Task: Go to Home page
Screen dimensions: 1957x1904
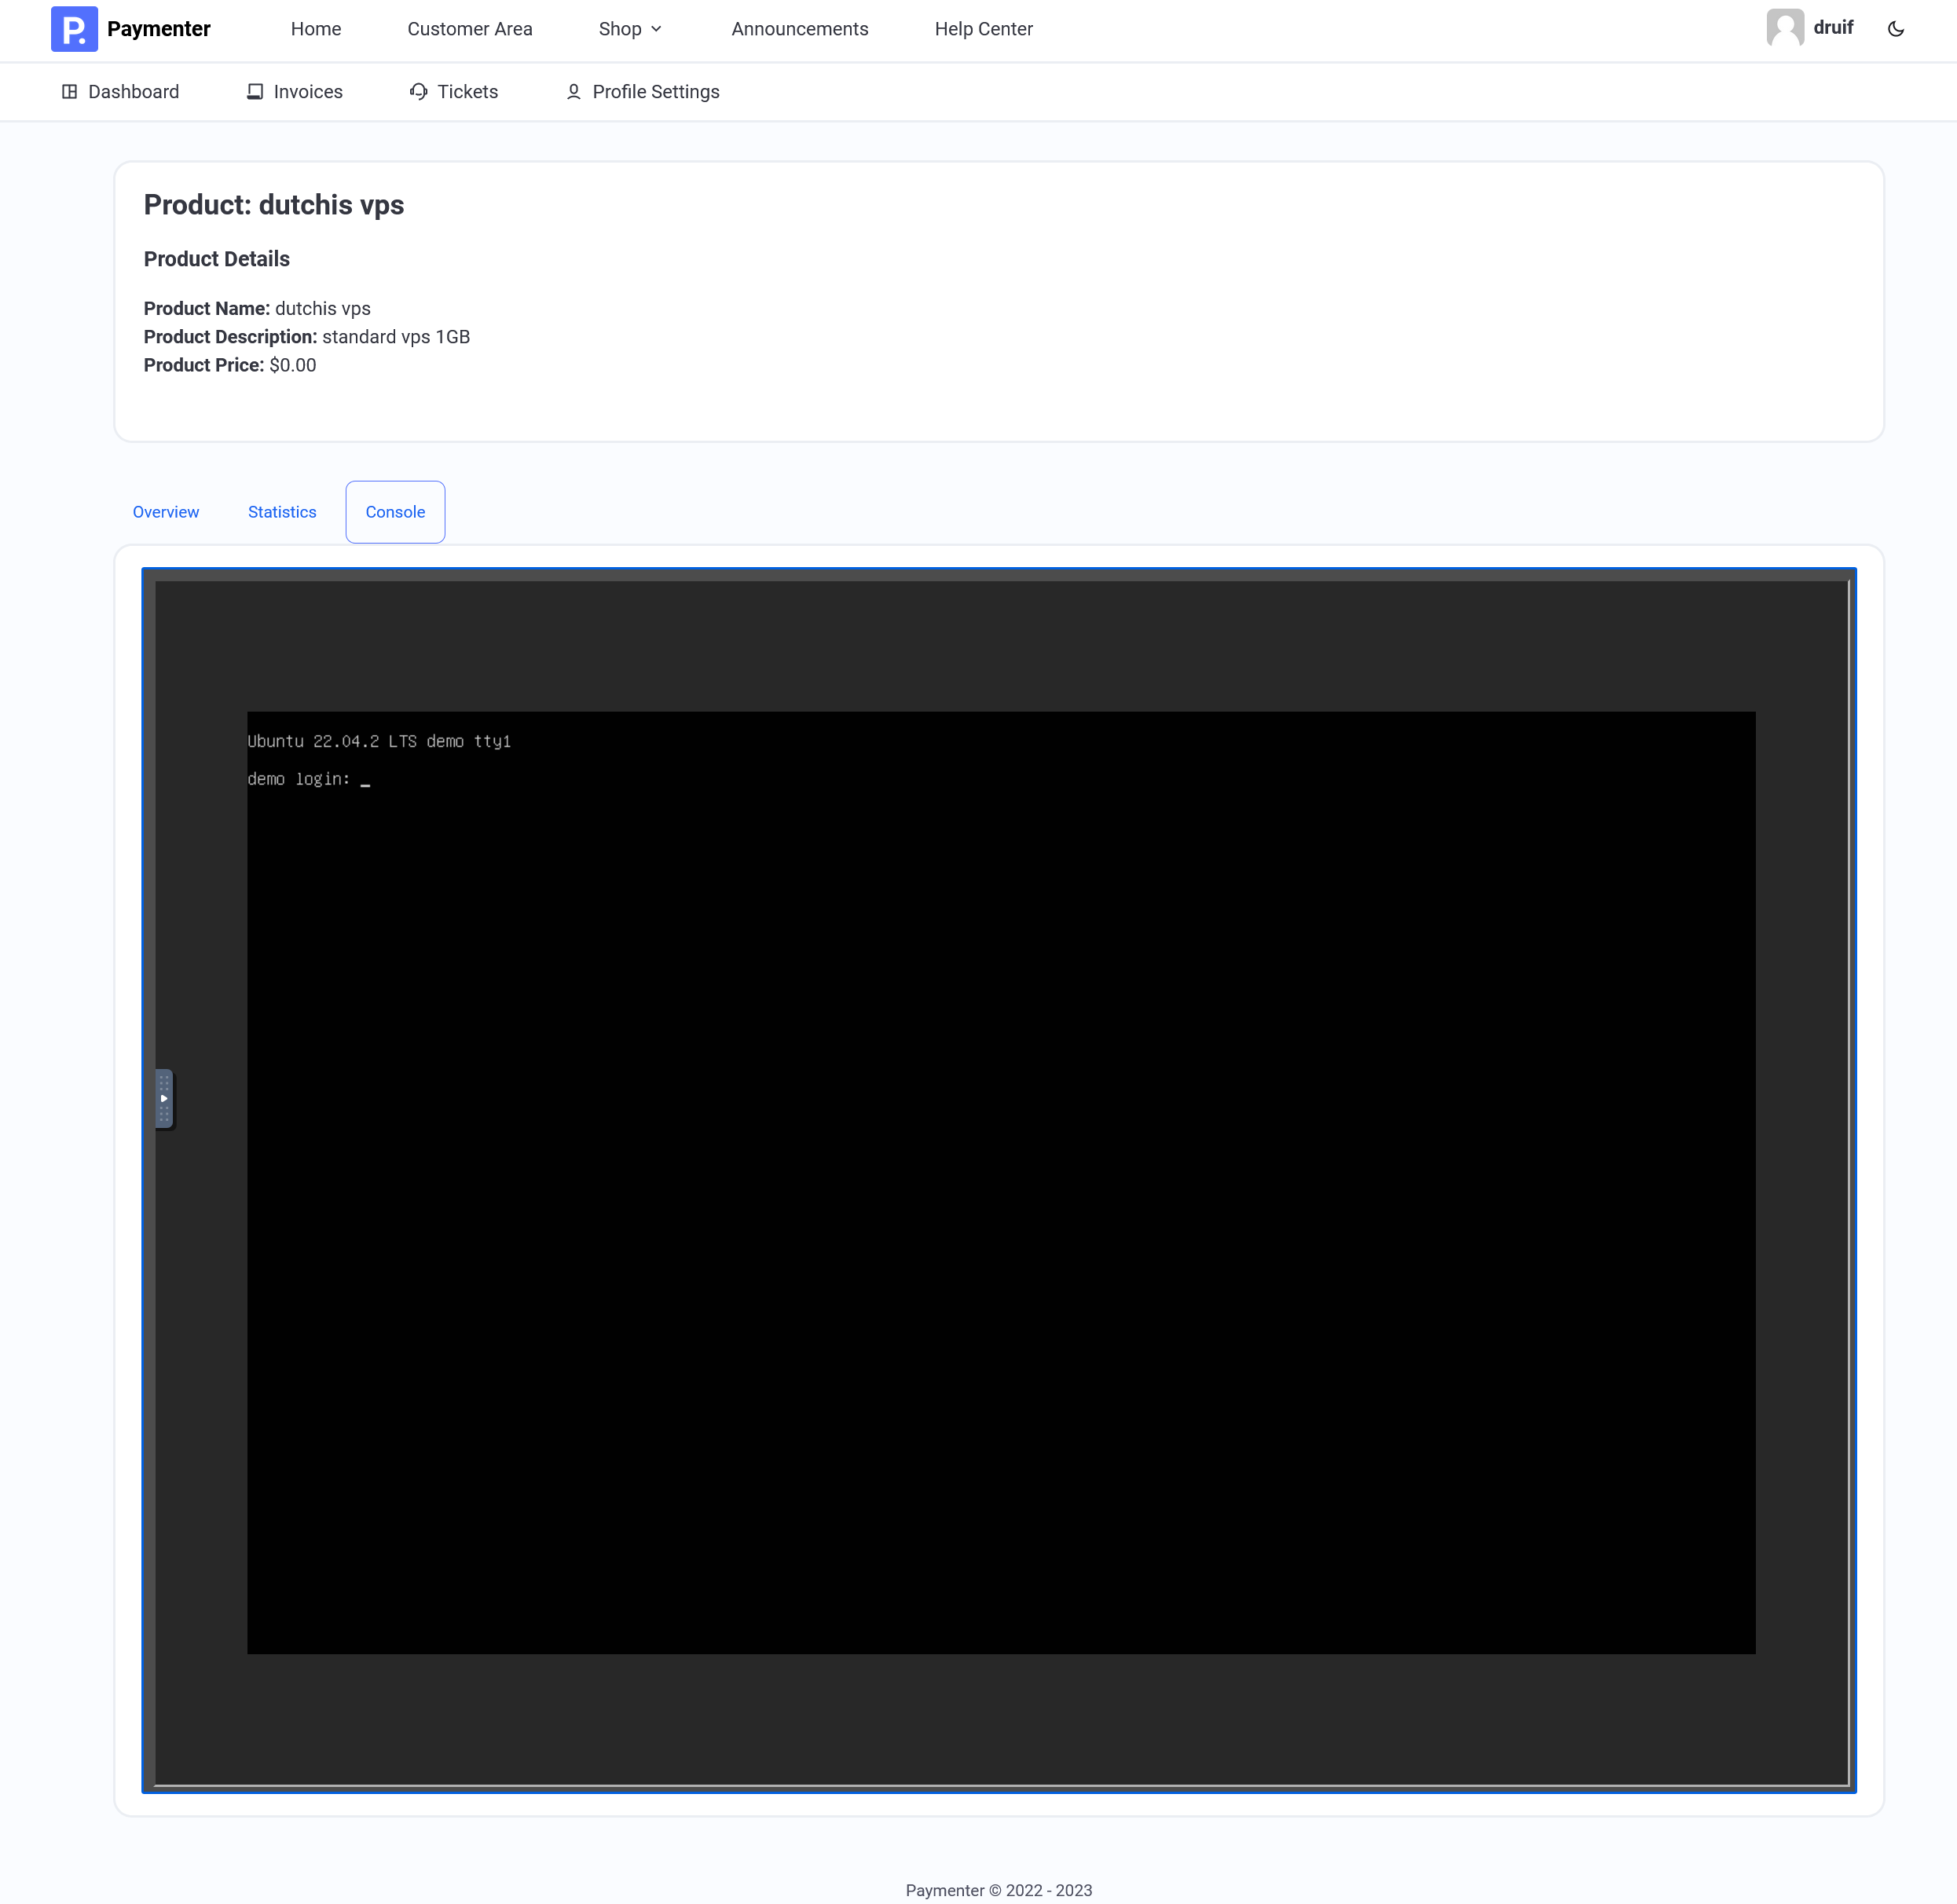Action: click(x=316, y=29)
